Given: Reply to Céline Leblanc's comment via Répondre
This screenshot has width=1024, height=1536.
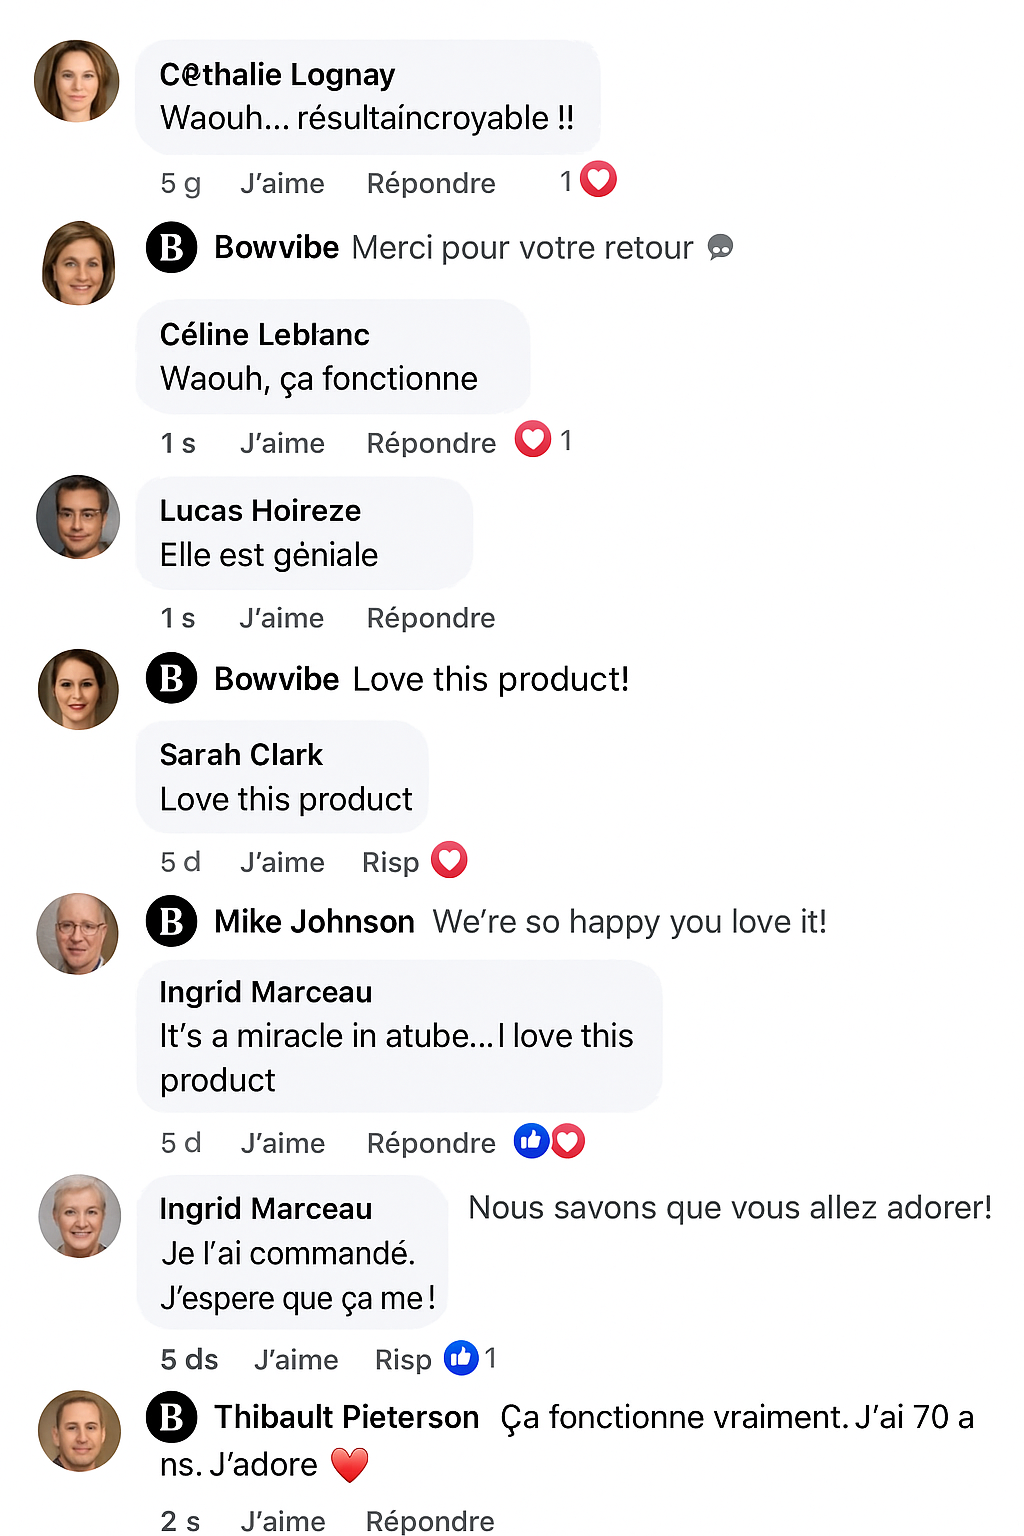Looking at the screenshot, I should tap(431, 443).
